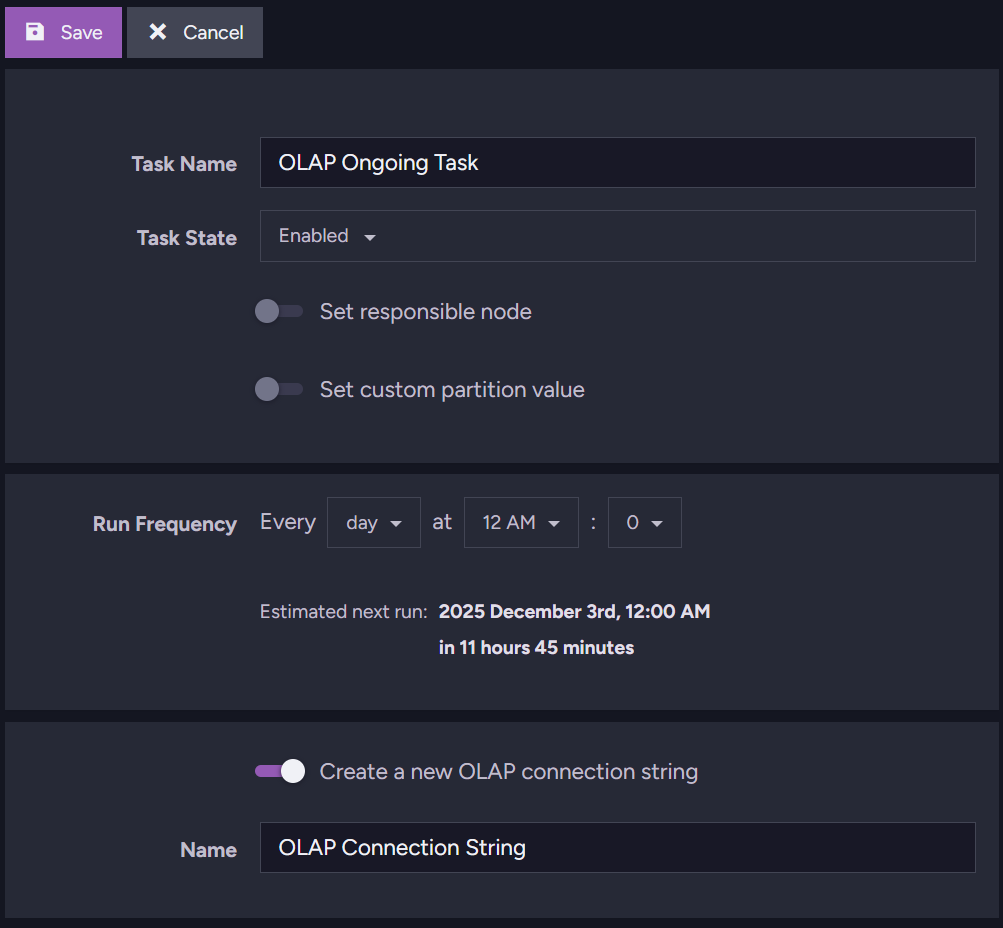The width and height of the screenshot is (1003, 928).
Task: Click the Task Name label
Action: point(184,164)
